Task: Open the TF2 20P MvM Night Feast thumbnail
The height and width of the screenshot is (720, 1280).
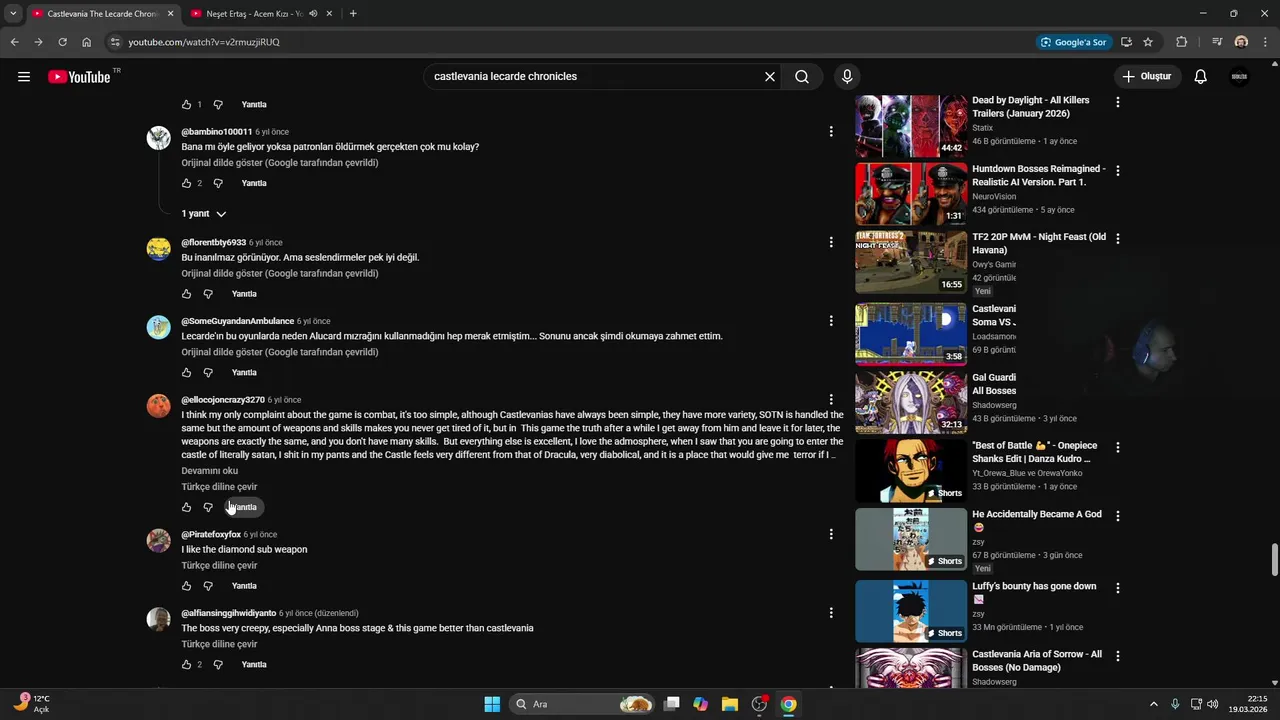Action: click(911, 262)
